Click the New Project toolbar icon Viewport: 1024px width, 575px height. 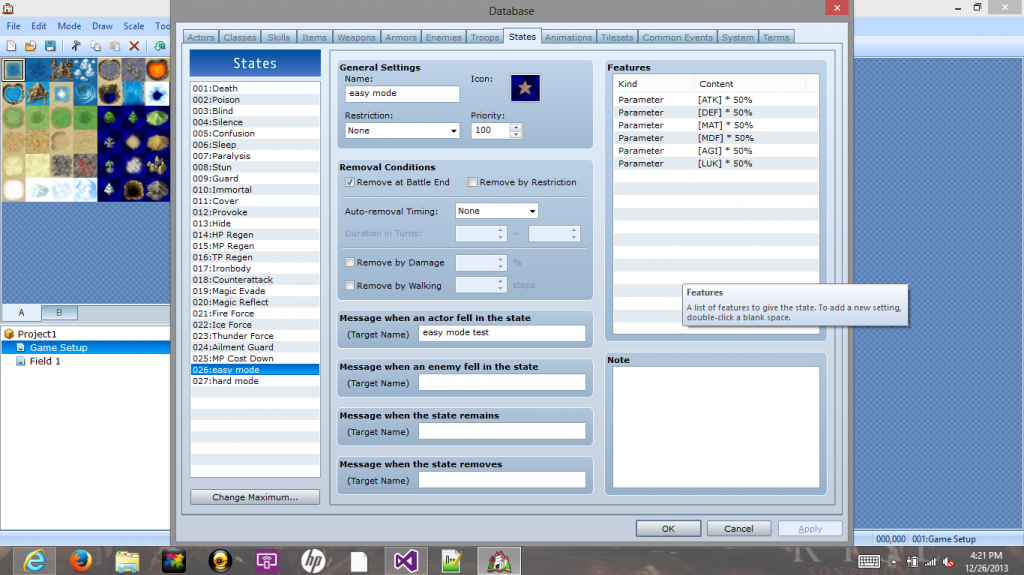tap(11, 46)
